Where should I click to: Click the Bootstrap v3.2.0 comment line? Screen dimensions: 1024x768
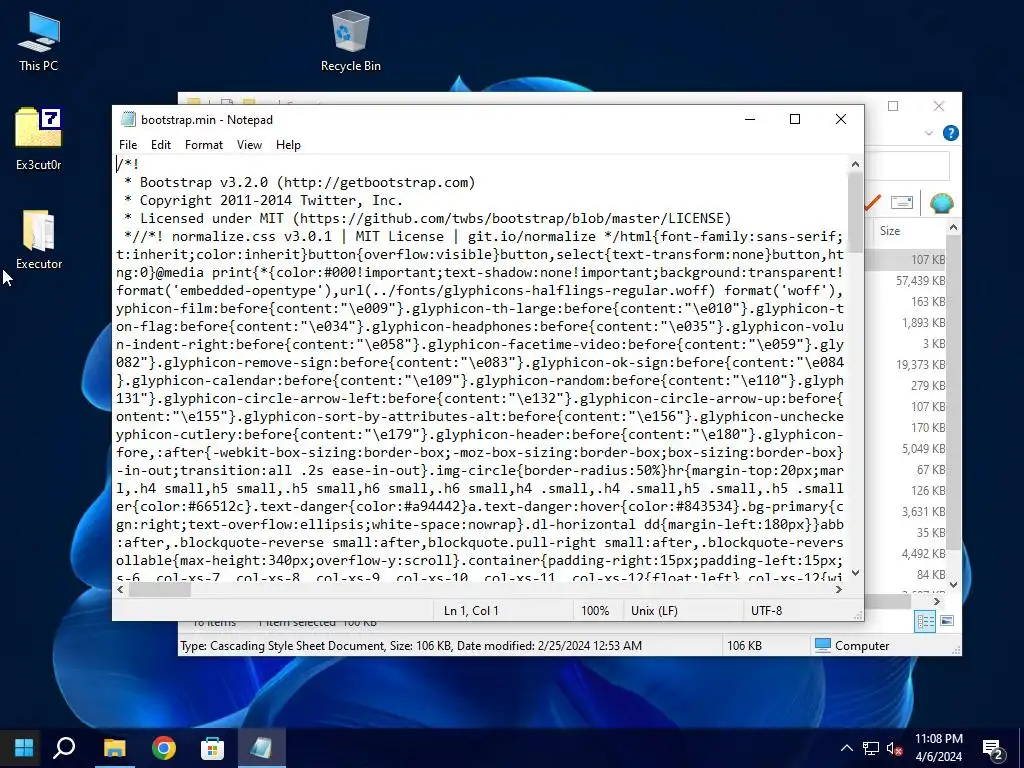[x=300, y=182]
